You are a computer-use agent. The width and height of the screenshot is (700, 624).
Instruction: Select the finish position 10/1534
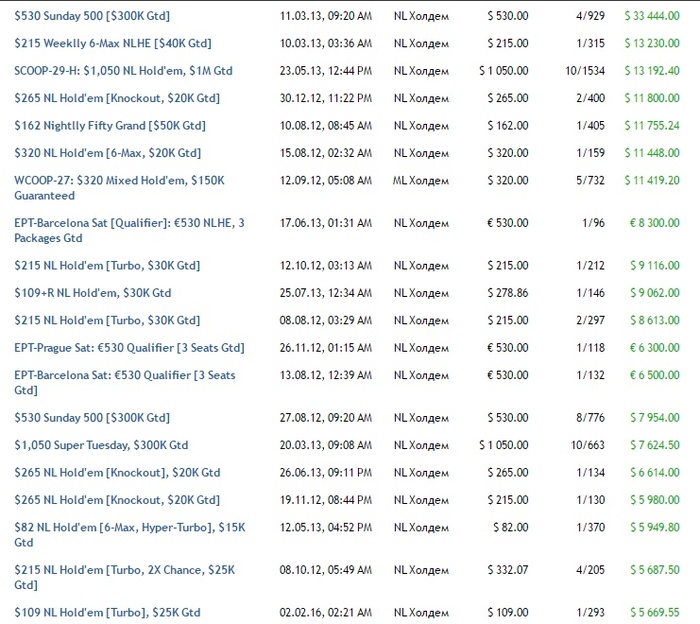[585, 71]
